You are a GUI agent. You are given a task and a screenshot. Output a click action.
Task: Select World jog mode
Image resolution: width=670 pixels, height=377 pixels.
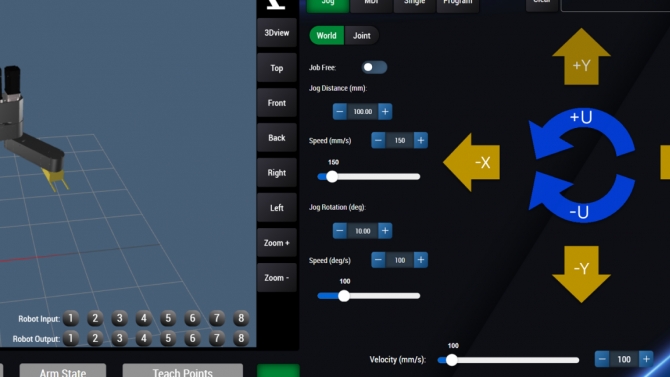pyautogui.click(x=326, y=35)
